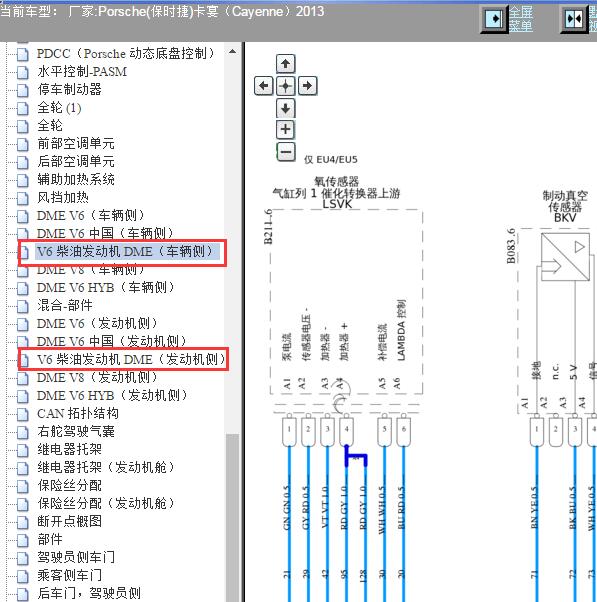Open 辅助加热系统 entry

(76, 179)
